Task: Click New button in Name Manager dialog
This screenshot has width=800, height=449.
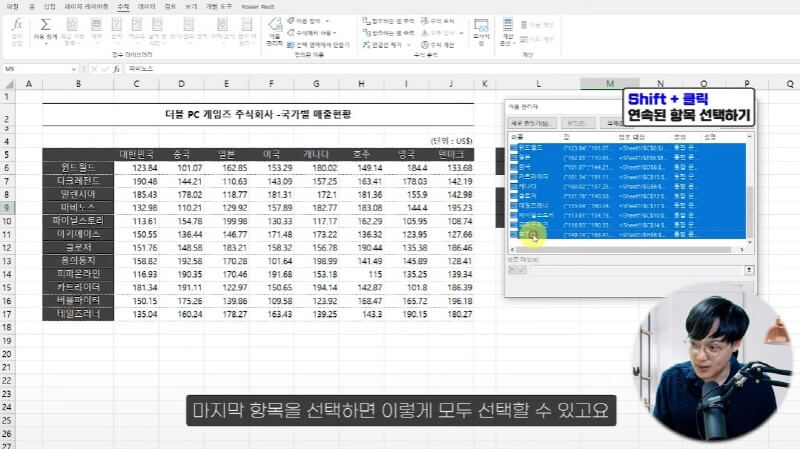Action: [532, 123]
